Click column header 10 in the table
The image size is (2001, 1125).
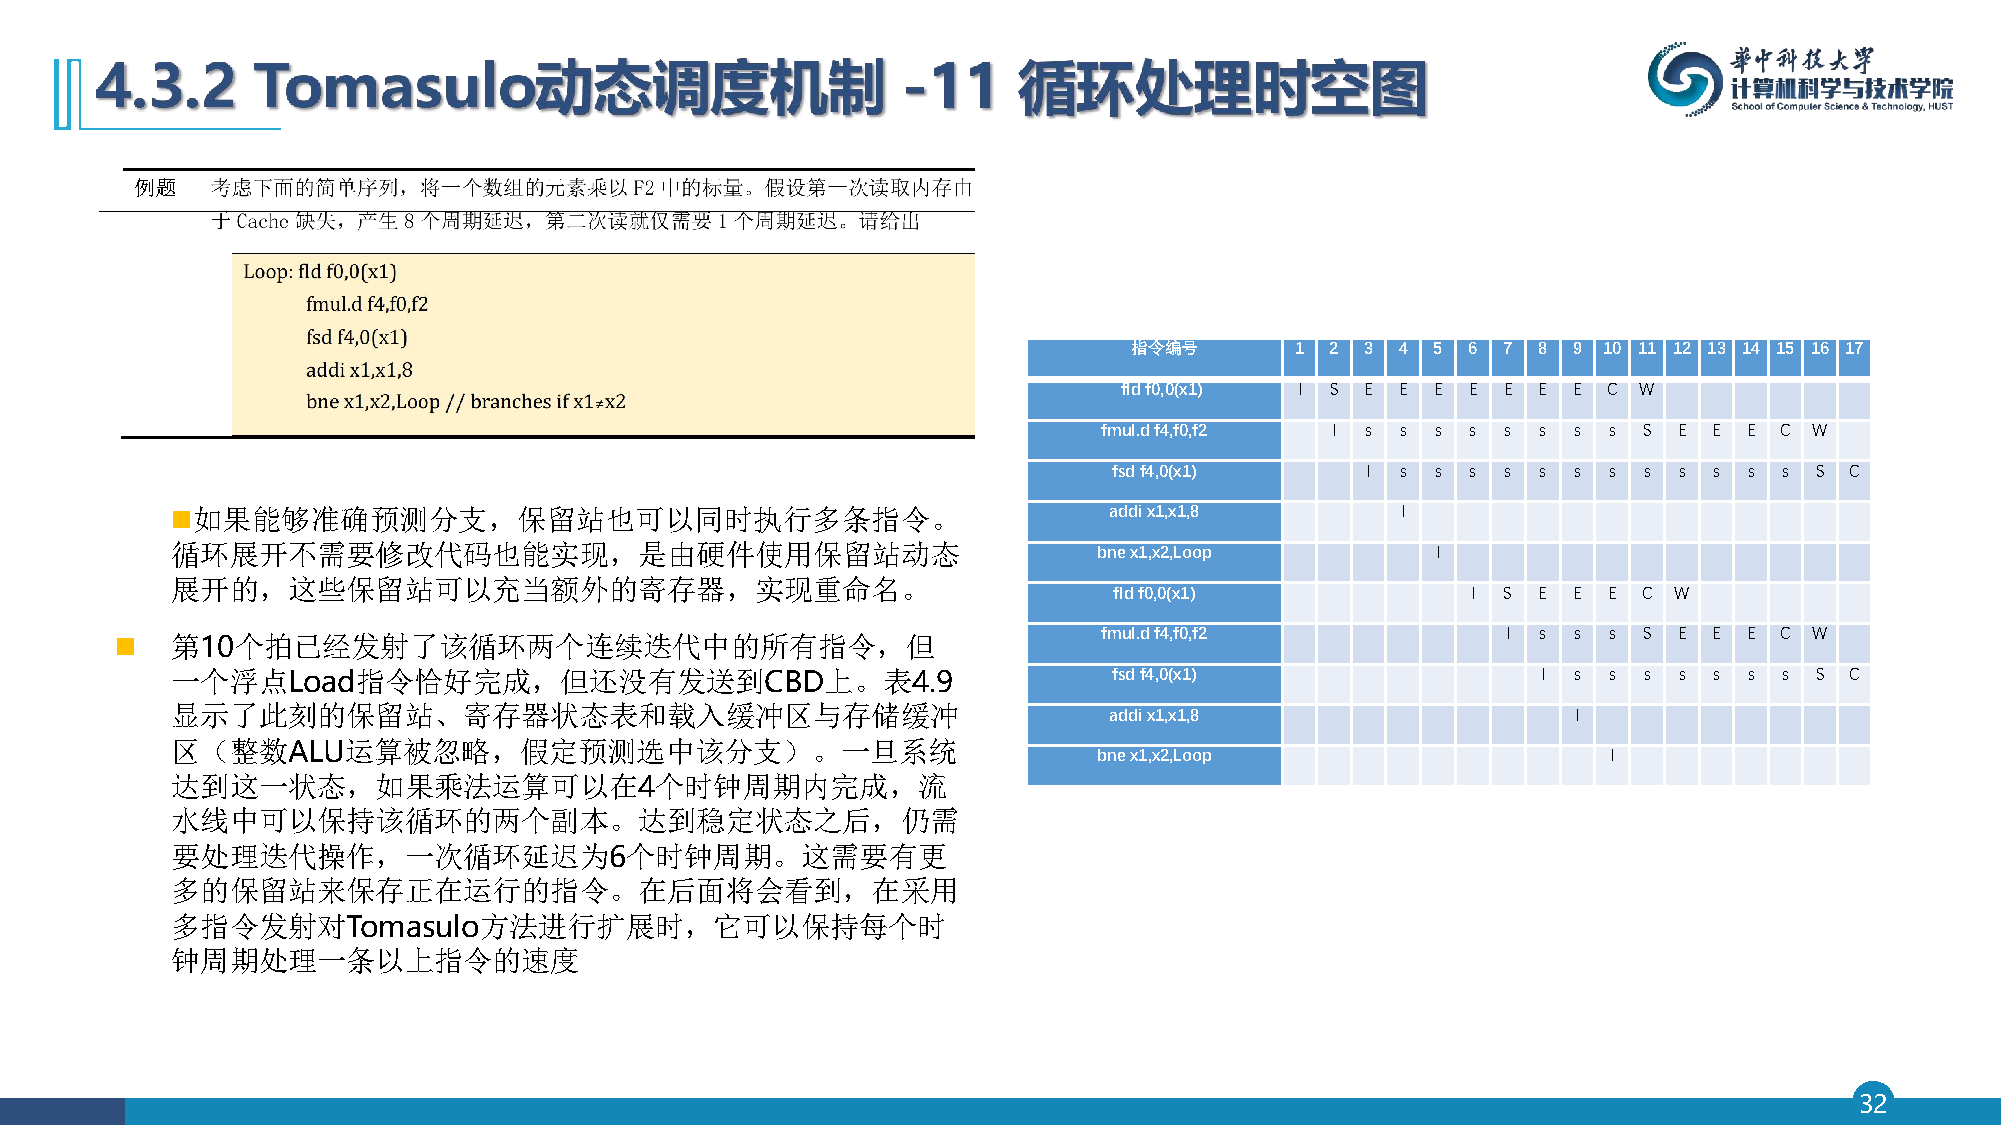point(1611,349)
